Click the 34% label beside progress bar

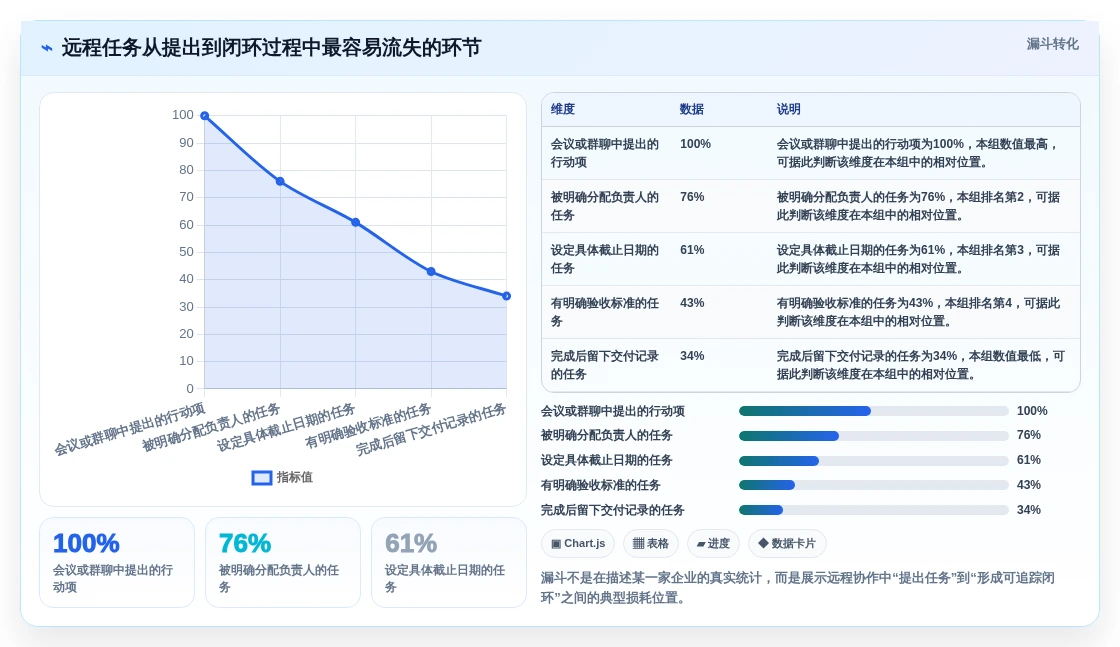1029,510
